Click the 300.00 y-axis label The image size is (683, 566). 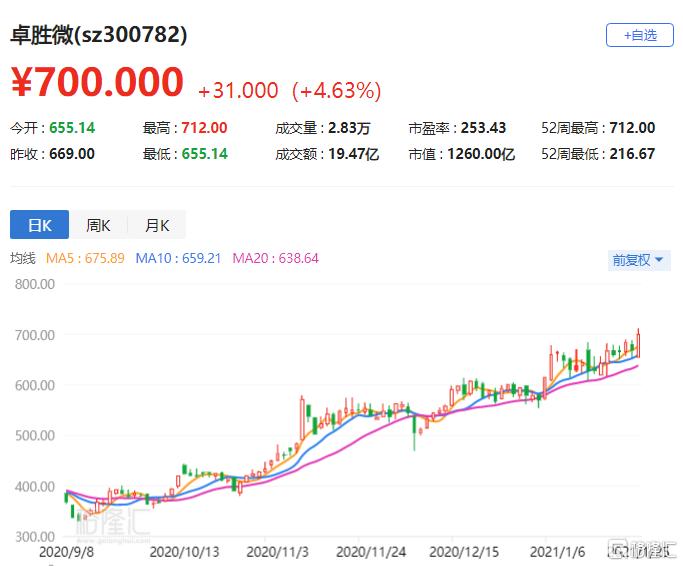(35, 537)
